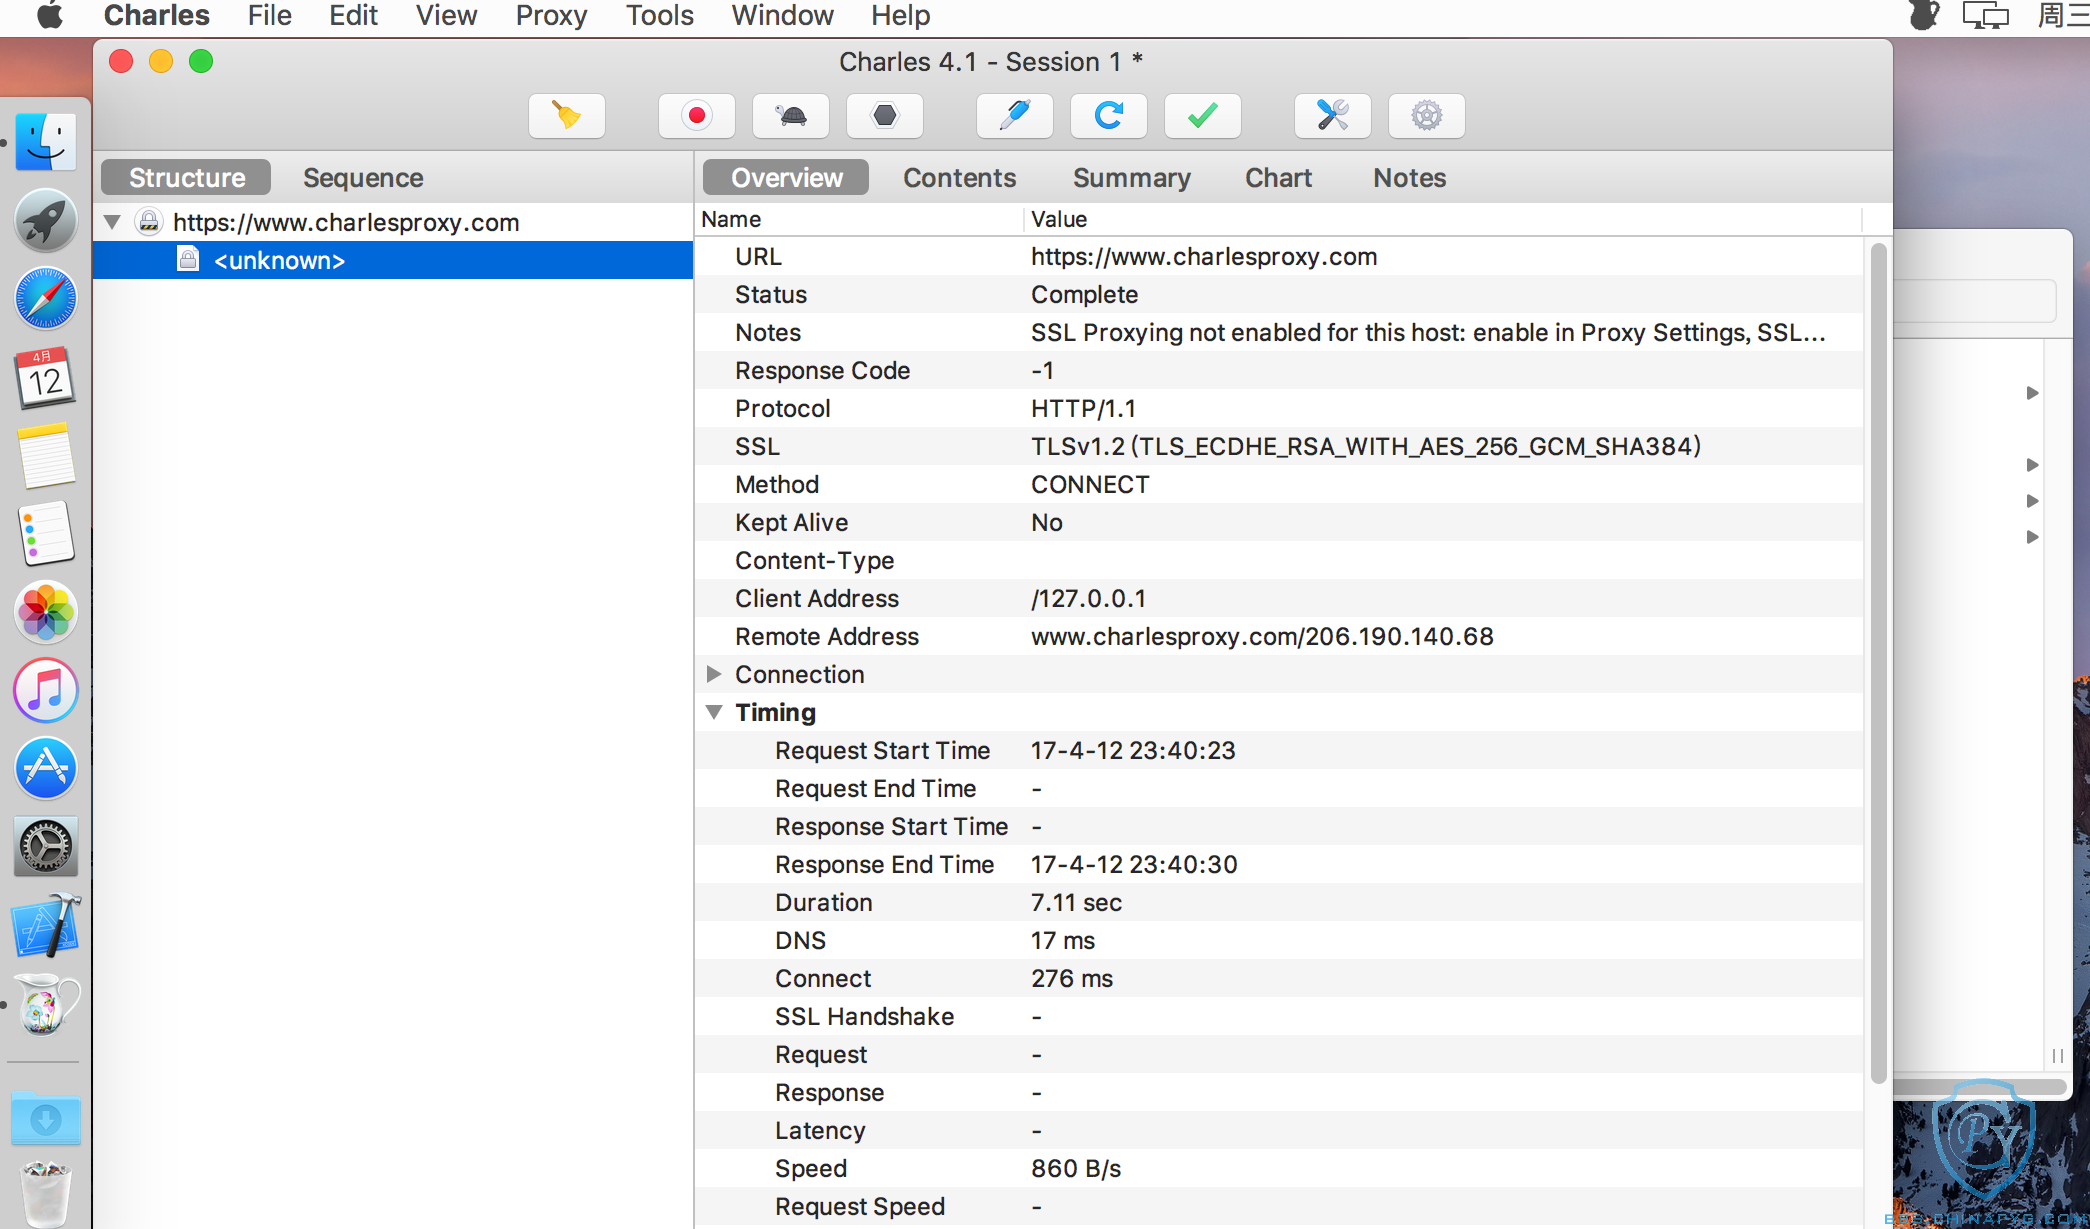Open the Summary tab
Image resolution: width=2090 pixels, height=1229 pixels.
click(1131, 177)
